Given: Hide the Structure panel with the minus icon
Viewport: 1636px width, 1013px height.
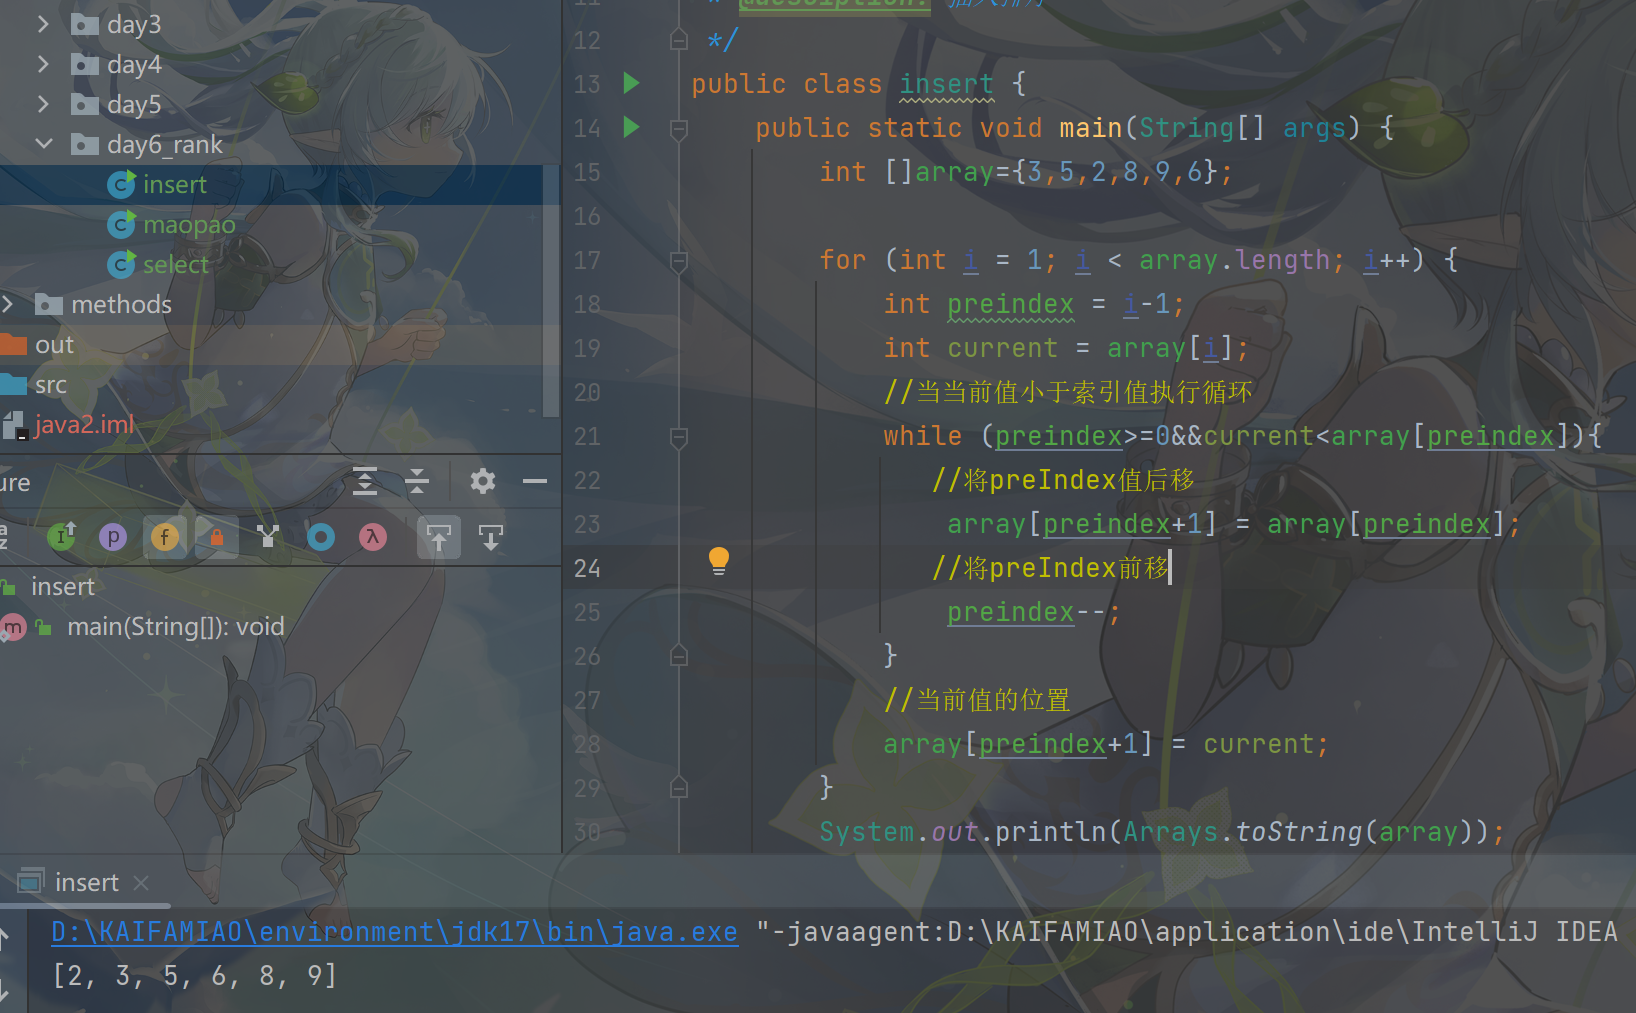Looking at the screenshot, I should pyautogui.click(x=535, y=482).
